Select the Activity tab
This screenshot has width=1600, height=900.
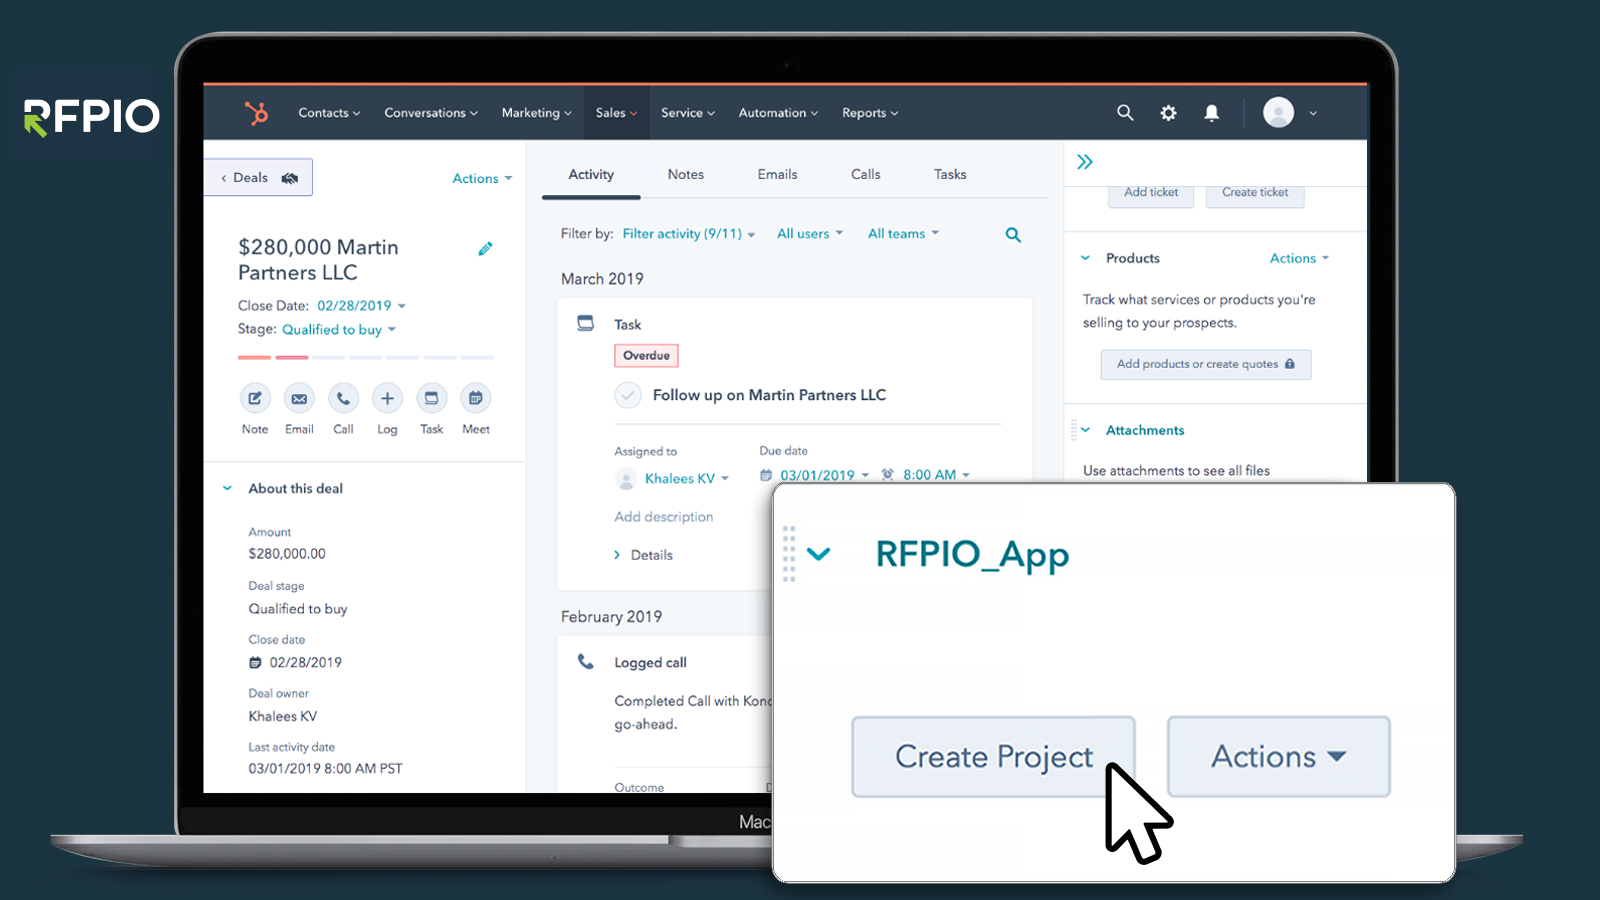pos(591,174)
